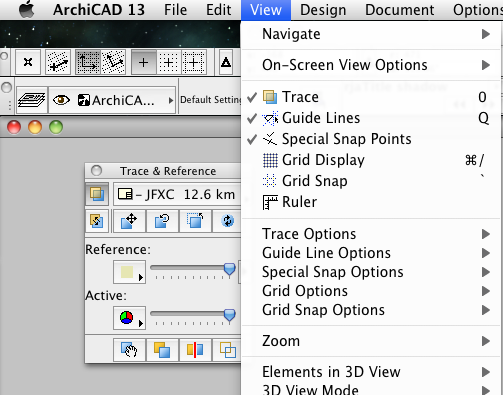The image size is (503, 395).
Task: Enable Grid Display from View menu
Action: pos(371,160)
